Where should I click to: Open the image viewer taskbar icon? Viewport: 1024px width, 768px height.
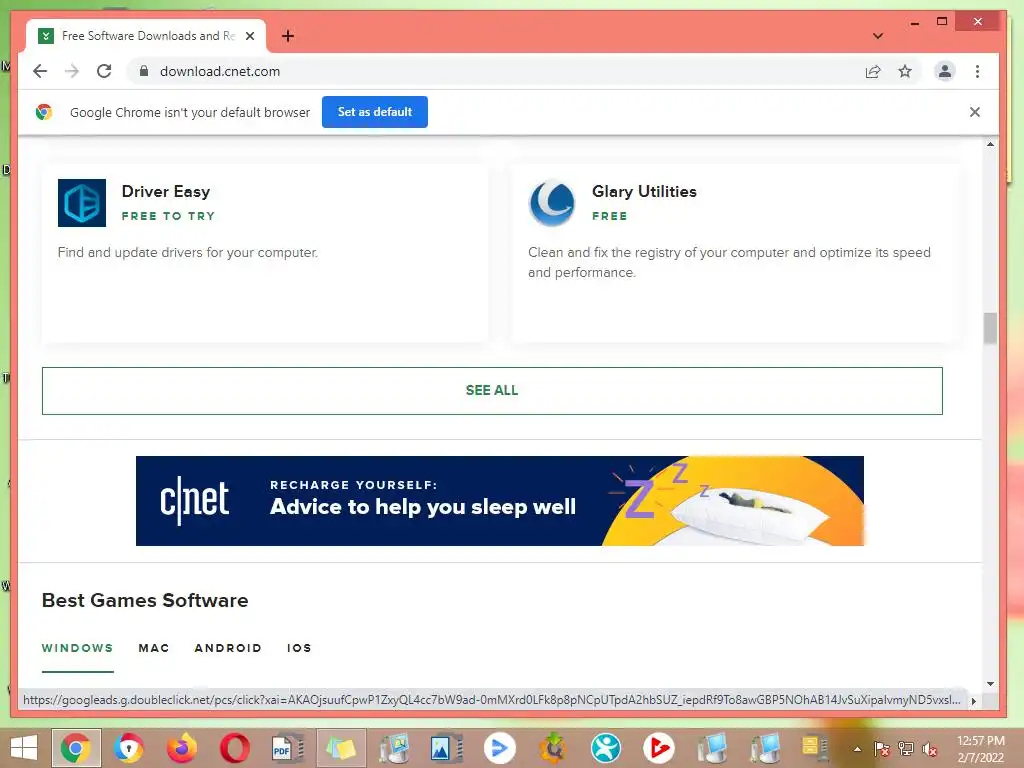(447, 748)
